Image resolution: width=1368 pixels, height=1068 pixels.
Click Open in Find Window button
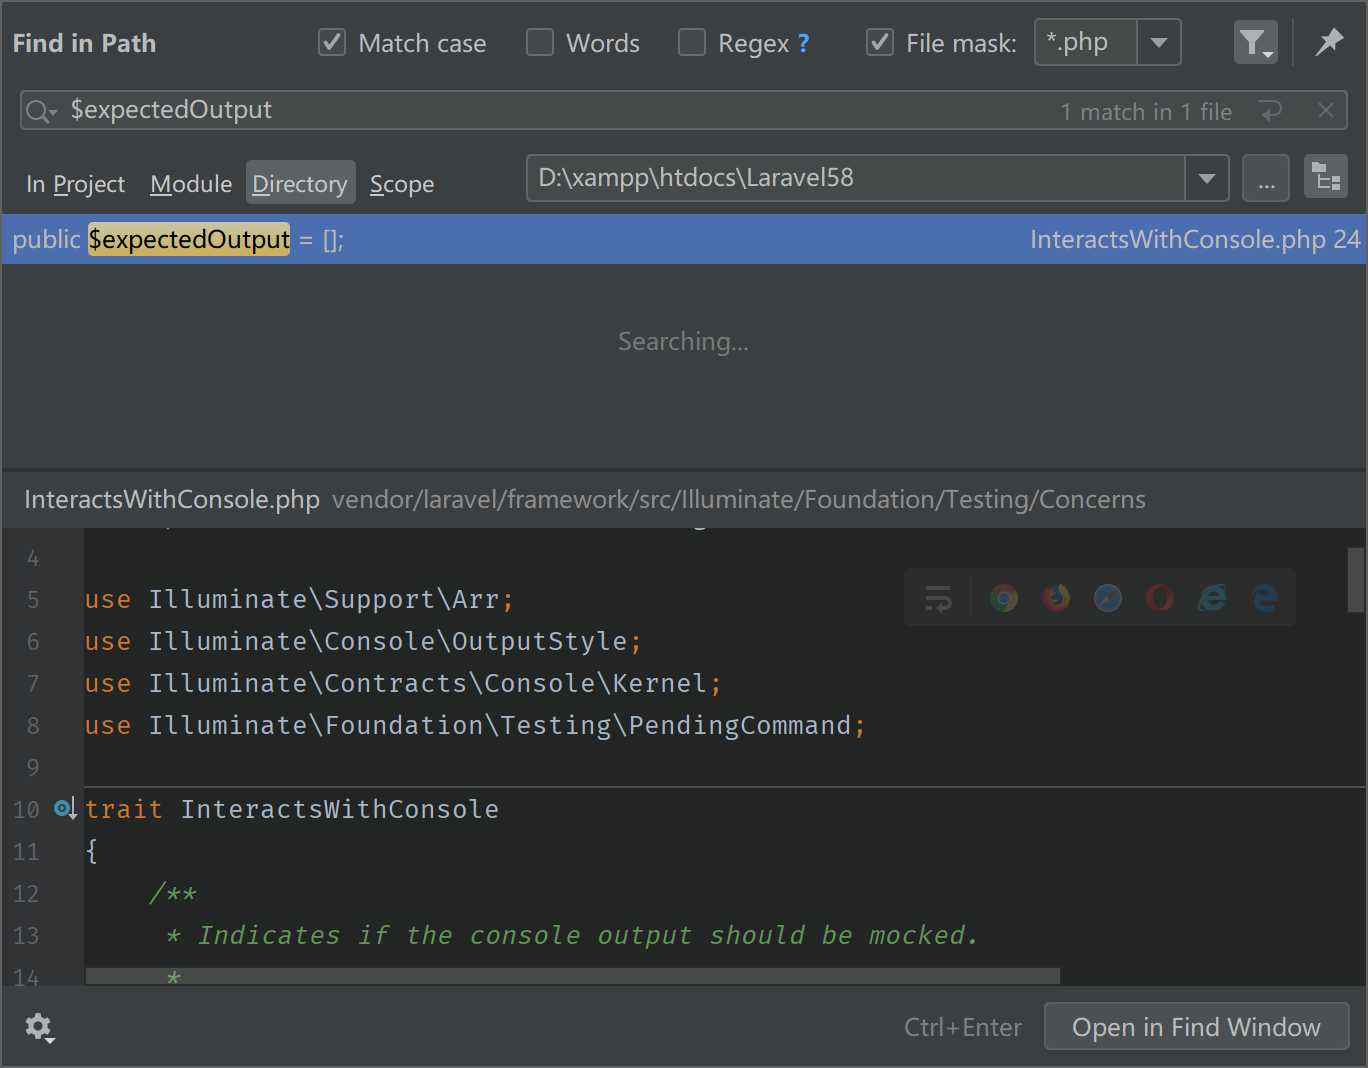pyautogui.click(x=1196, y=1027)
